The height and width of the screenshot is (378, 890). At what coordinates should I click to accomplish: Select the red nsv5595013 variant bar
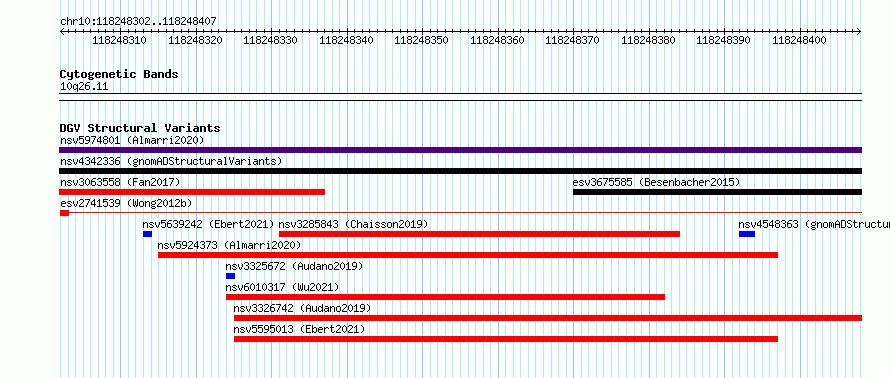pos(506,339)
